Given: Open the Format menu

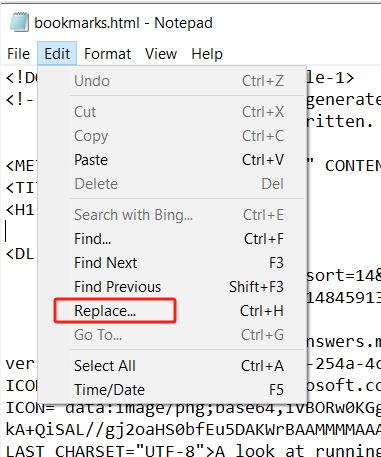Looking at the screenshot, I should tap(107, 54).
